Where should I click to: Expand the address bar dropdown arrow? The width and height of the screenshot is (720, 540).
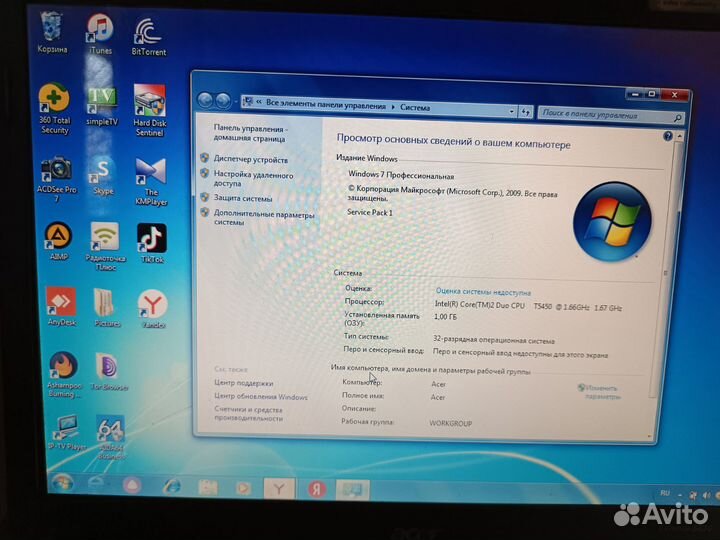pos(512,111)
